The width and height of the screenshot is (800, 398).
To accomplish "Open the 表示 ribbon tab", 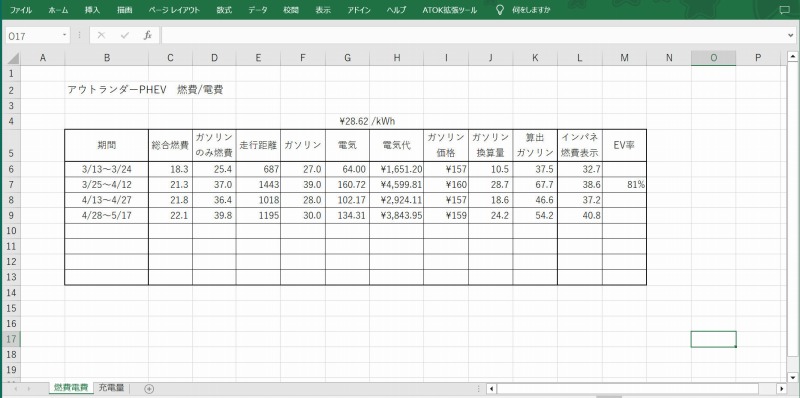I will [323, 10].
